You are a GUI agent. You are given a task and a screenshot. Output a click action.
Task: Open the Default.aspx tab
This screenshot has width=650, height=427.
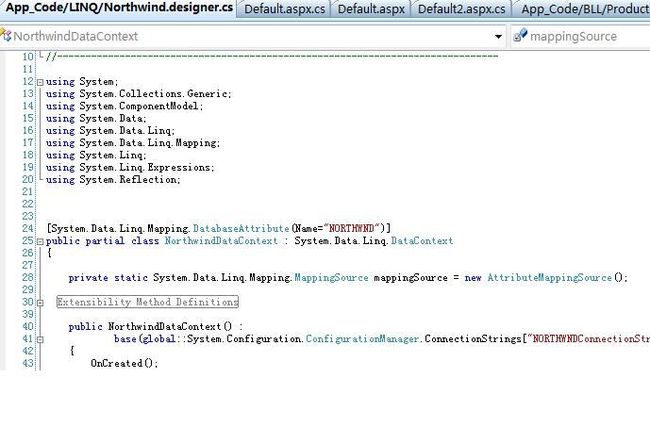371,9
